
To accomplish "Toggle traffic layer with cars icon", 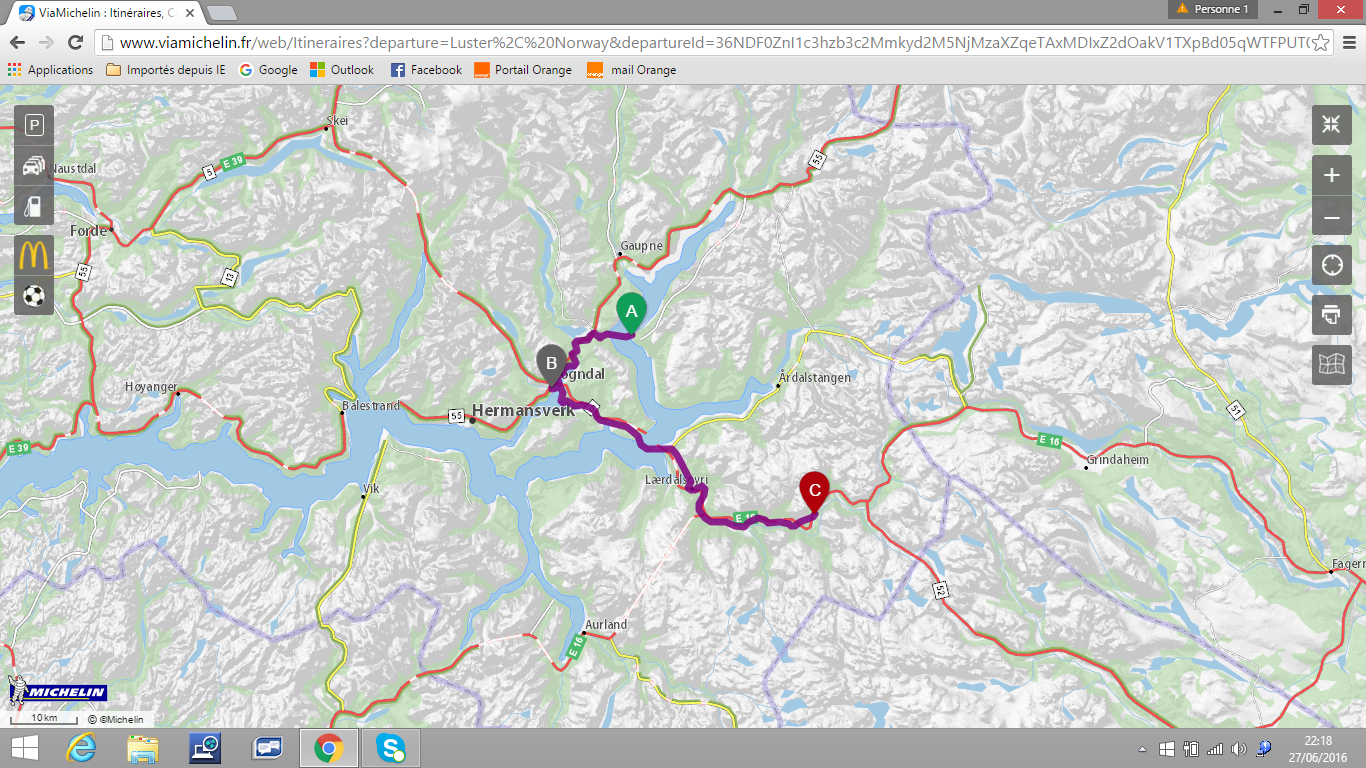I will pyautogui.click(x=34, y=166).
